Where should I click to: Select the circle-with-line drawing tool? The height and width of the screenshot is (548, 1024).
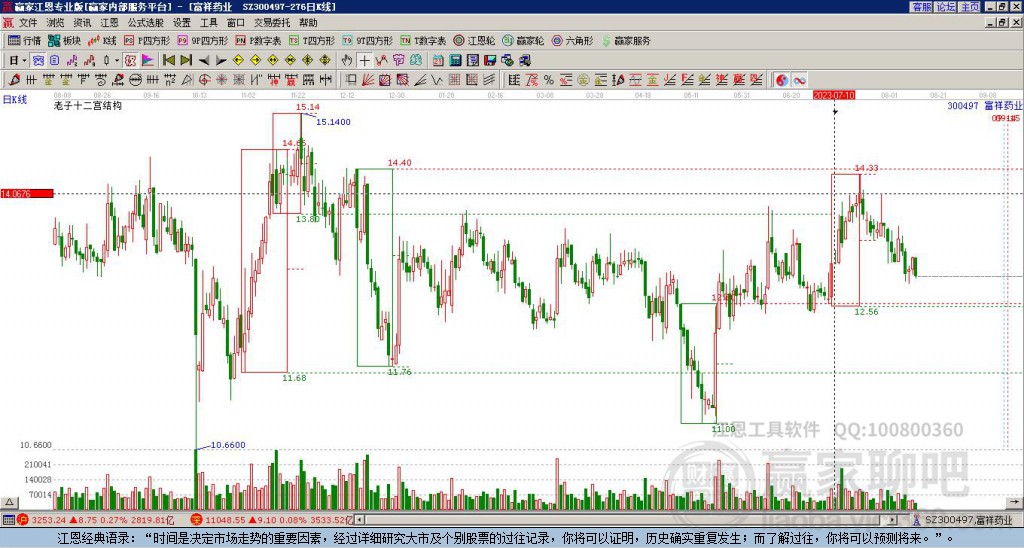(135, 80)
